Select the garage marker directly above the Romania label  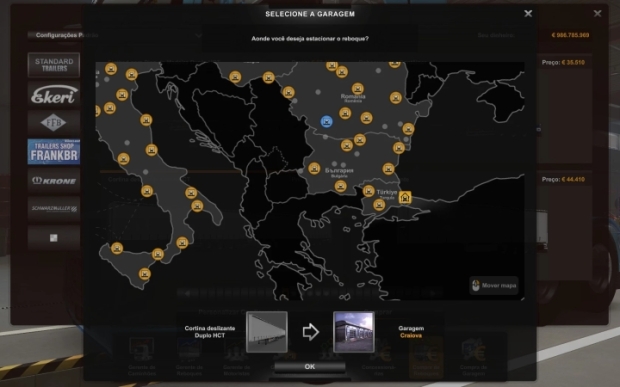tap(357, 88)
